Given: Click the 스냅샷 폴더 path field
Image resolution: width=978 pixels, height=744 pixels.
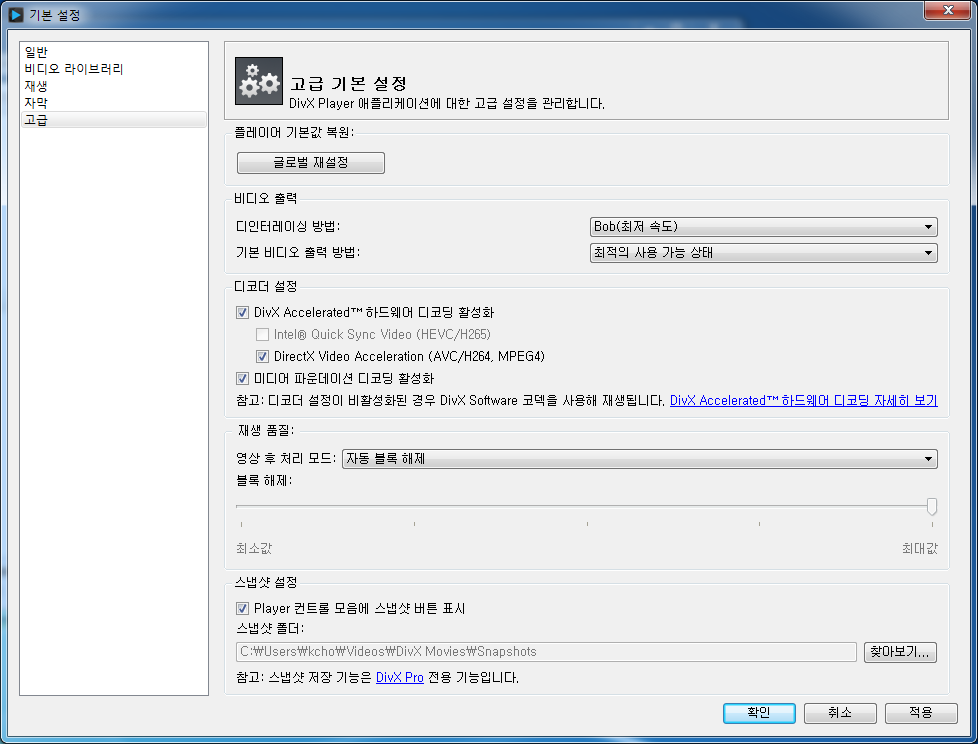Looking at the screenshot, I should (x=546, y=652).
